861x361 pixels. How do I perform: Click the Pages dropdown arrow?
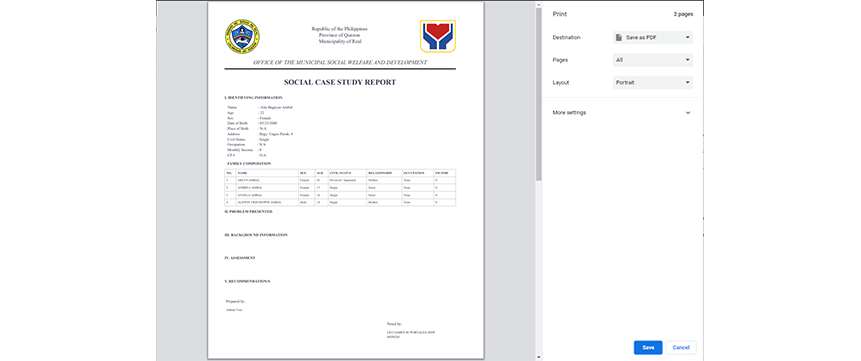pos(687,60)
